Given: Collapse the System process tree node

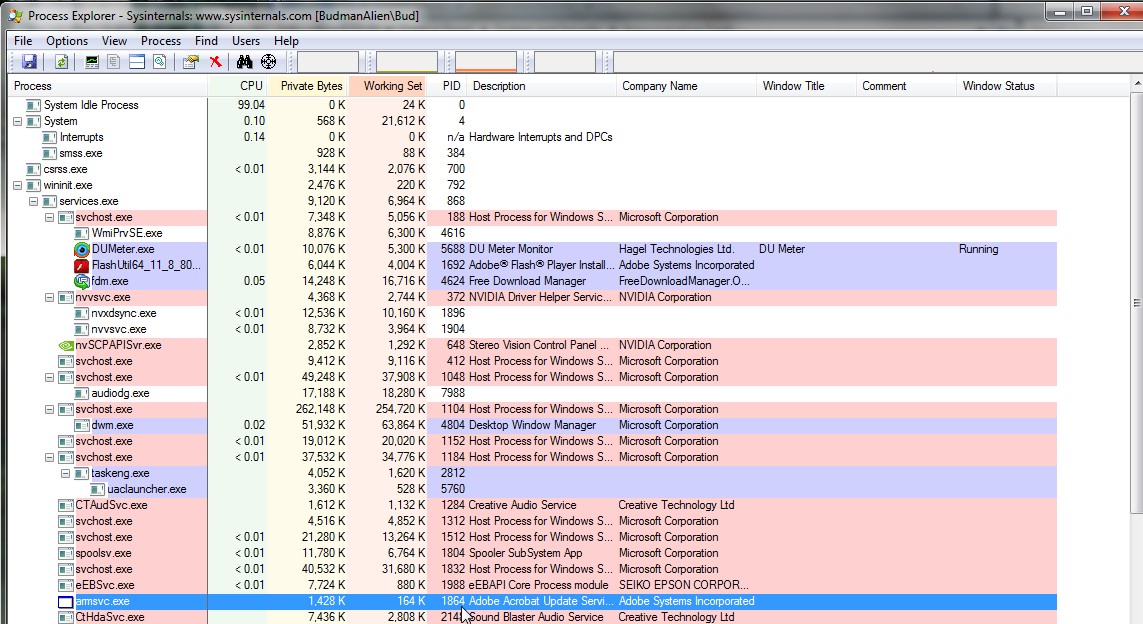Looking at the screenshot, I should [17, 122].
